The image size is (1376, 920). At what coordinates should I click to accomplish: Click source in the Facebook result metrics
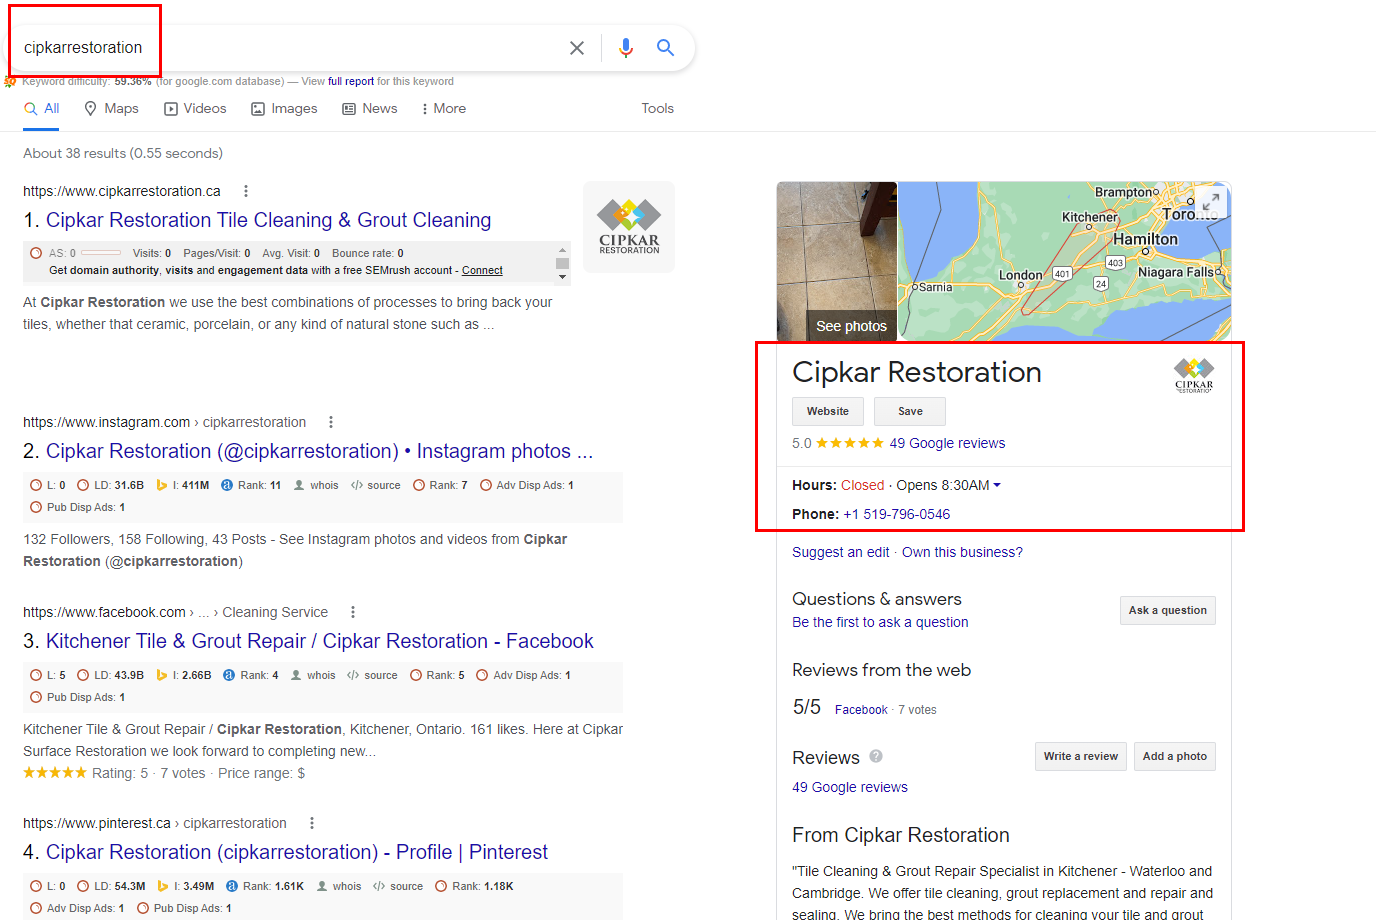(373, 676)
